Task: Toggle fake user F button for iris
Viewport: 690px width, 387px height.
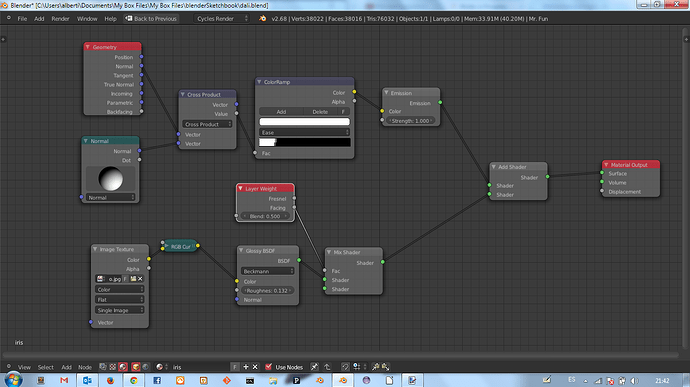Action: [x=235, y=367]
